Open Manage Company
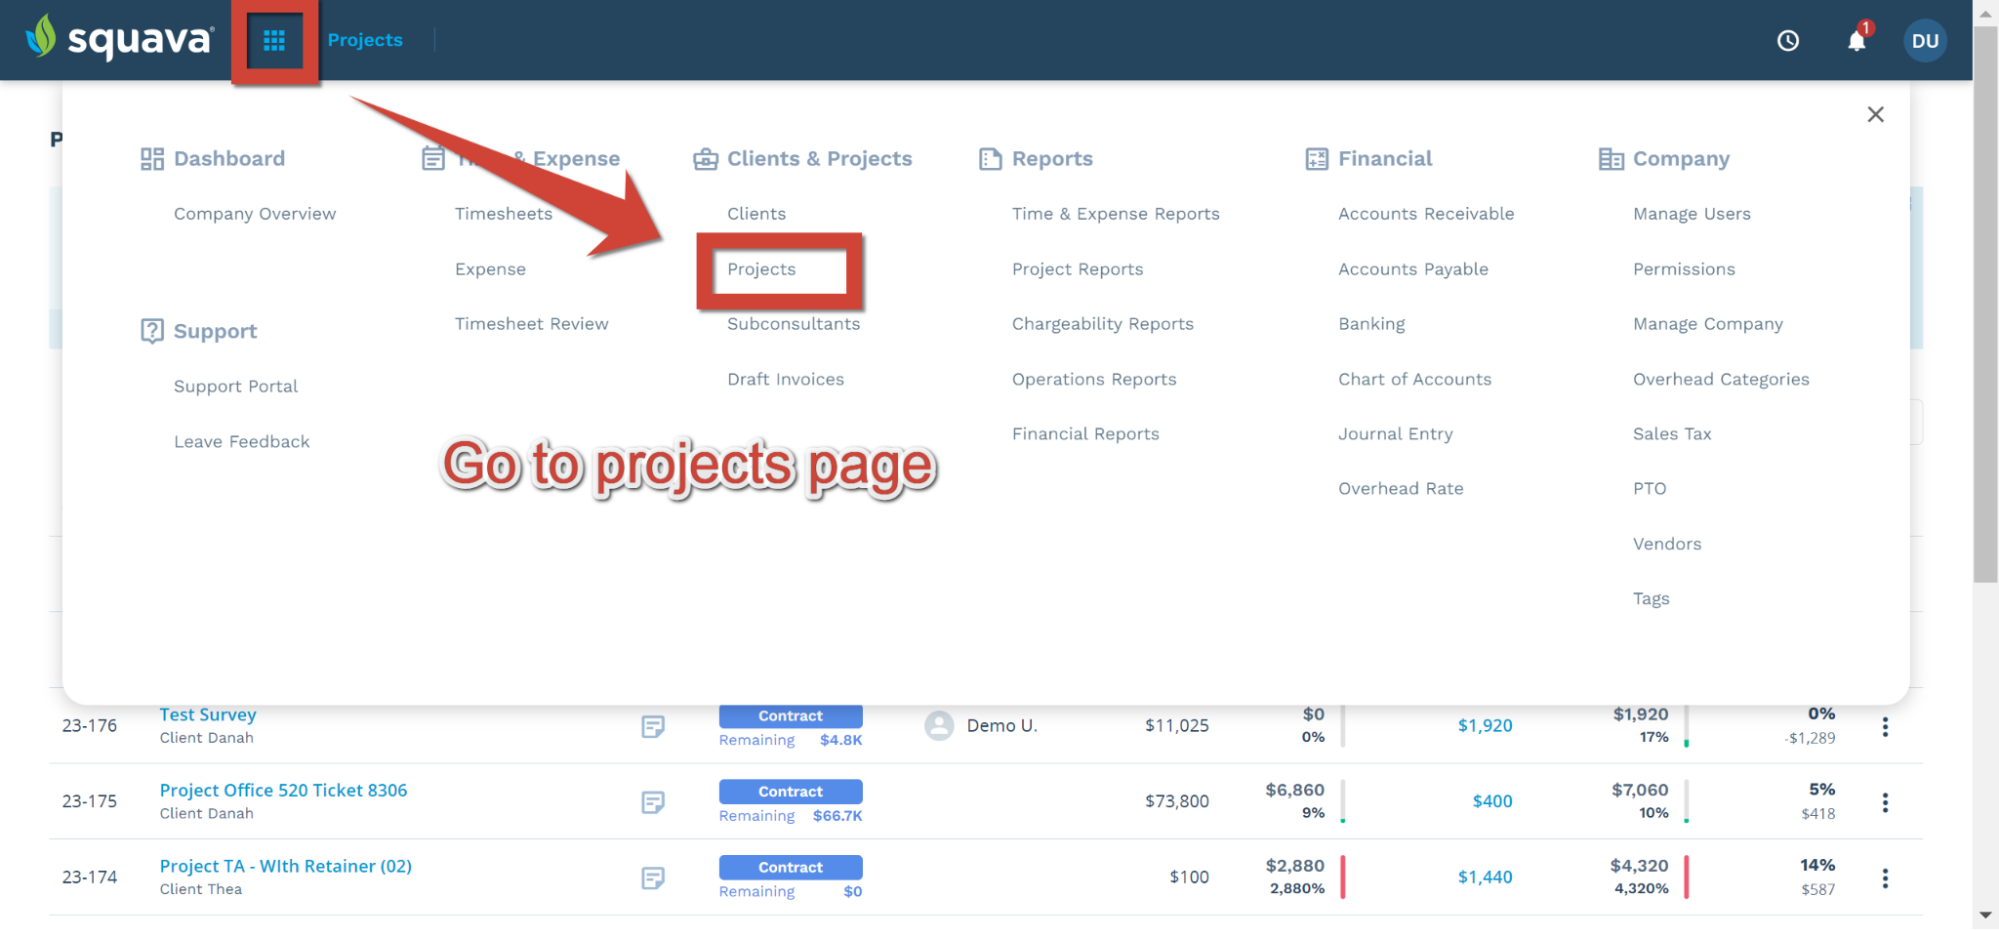1999x930 pixels. click(x=1707, y=324)
